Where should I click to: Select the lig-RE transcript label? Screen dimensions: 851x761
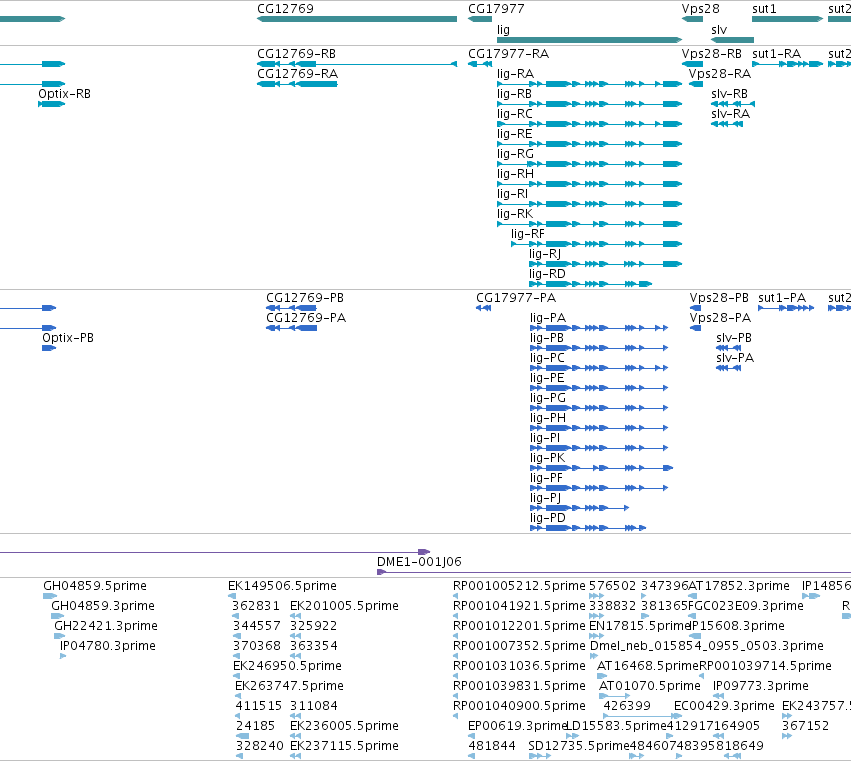point(515,134)
